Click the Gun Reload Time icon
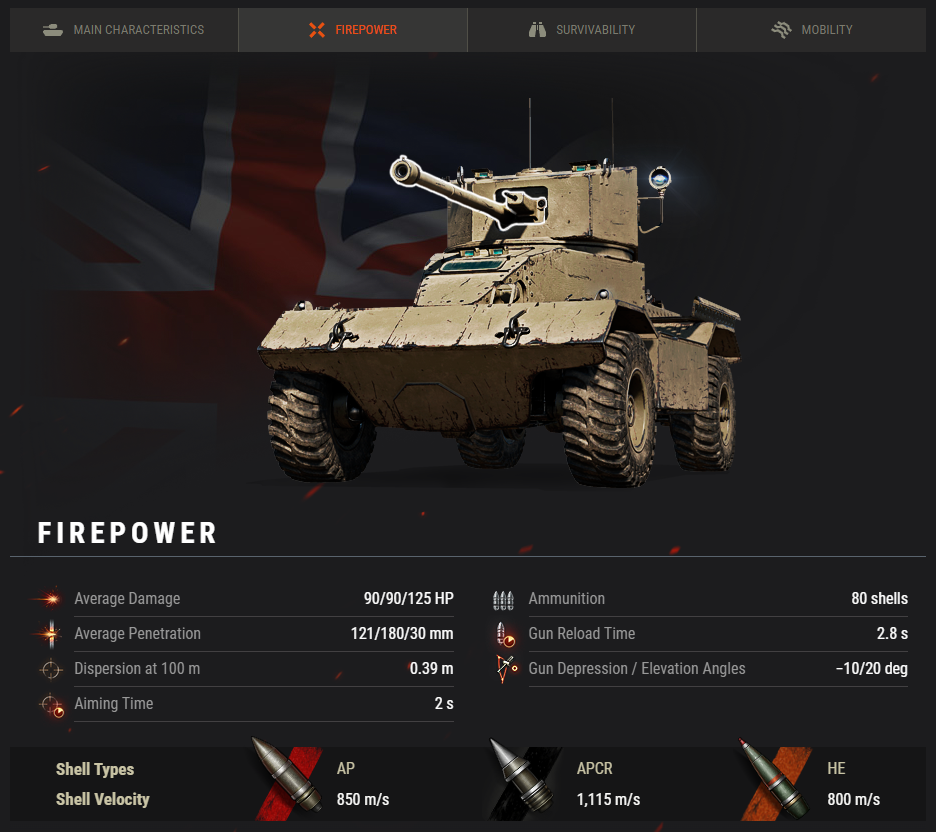 [x=505, y=634]
